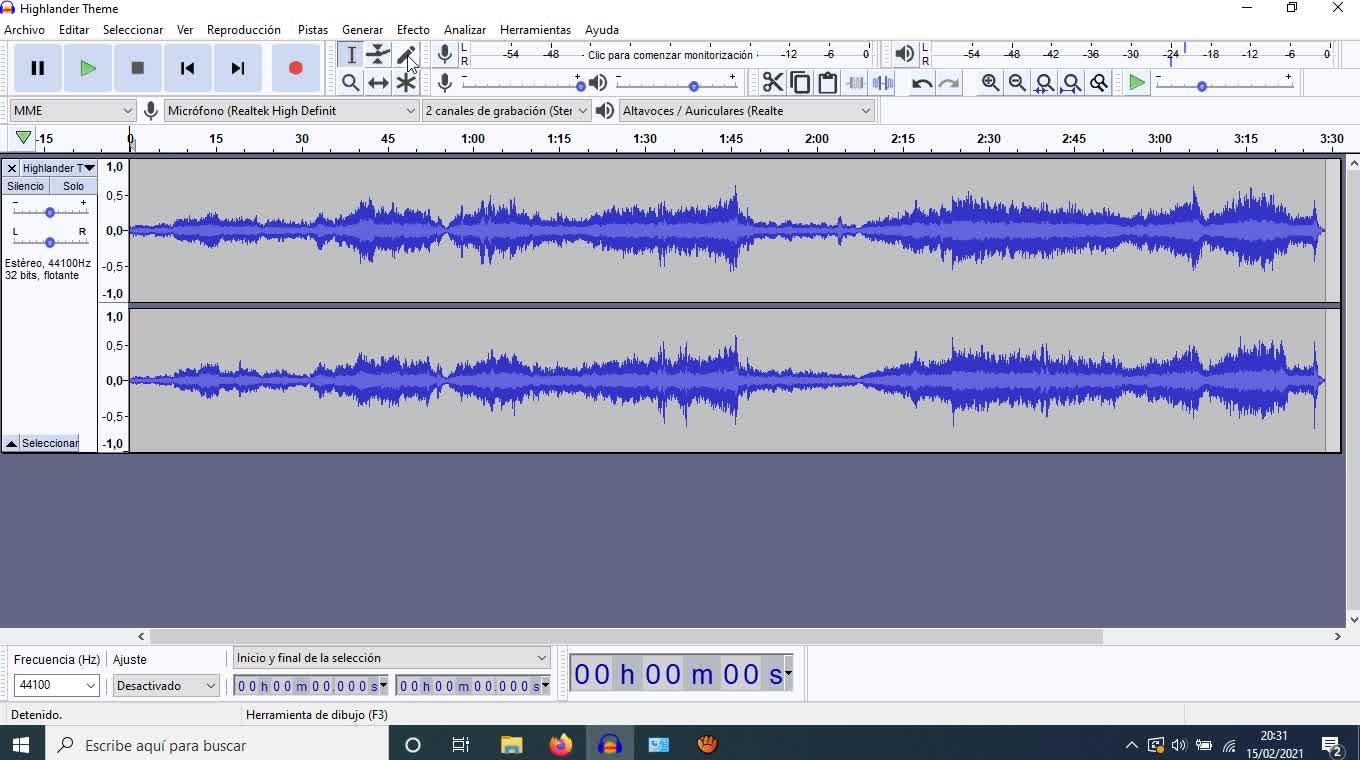Click the 1:00 mark on the timeline ruler
The height and width of the screenshot is (760, 1360).
(x=473, y=139)
